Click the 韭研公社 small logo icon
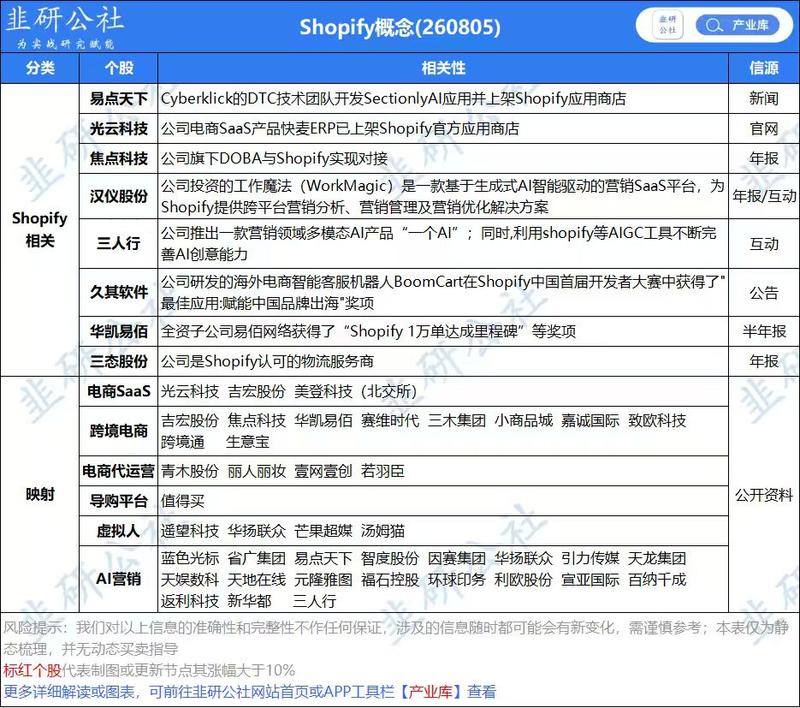This screenshot has height=708, width=800. point(668,25)
